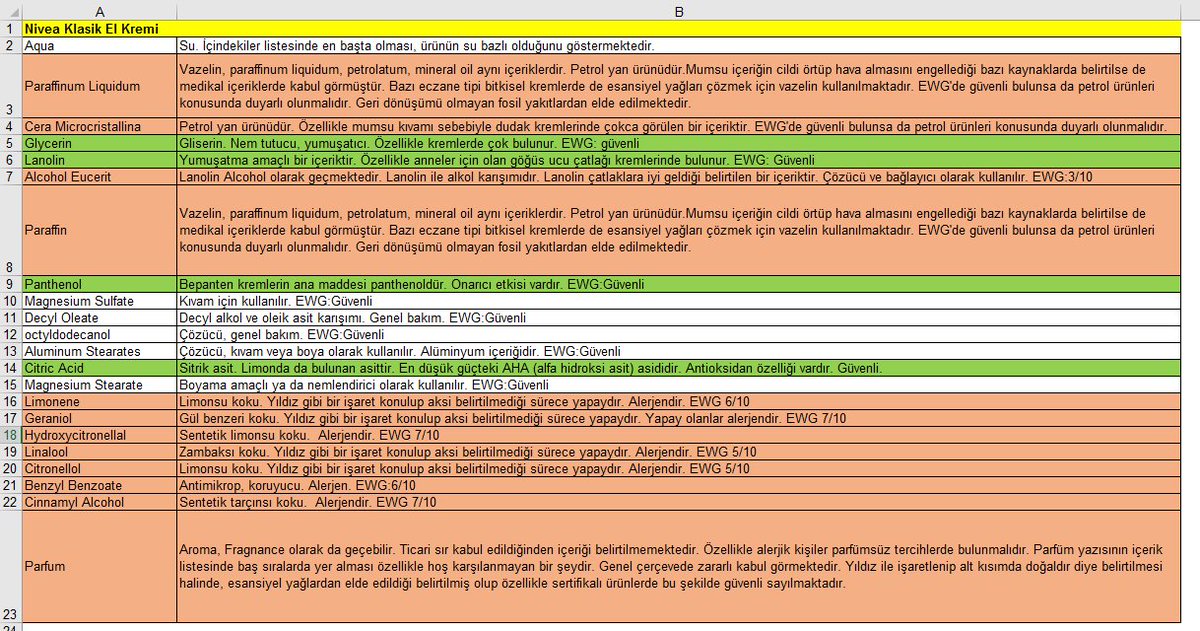The image size is (1200, 631).
Task: Select the 'Parfum' ingredient cell
Action: click(98, 566)
